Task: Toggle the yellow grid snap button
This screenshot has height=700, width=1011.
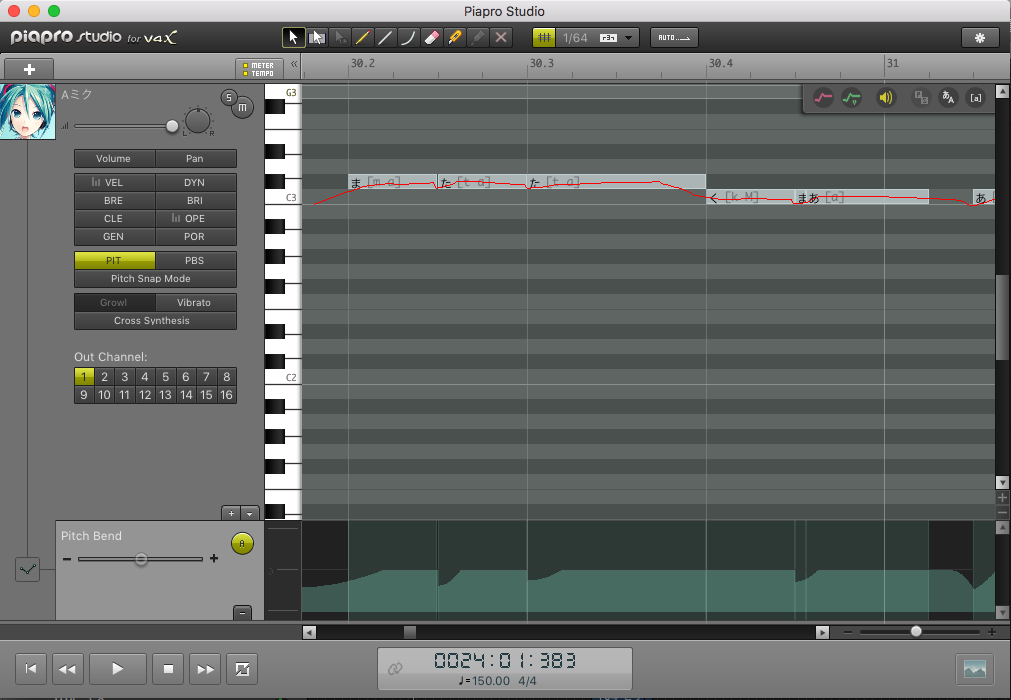Action: [x=544, y=37]
